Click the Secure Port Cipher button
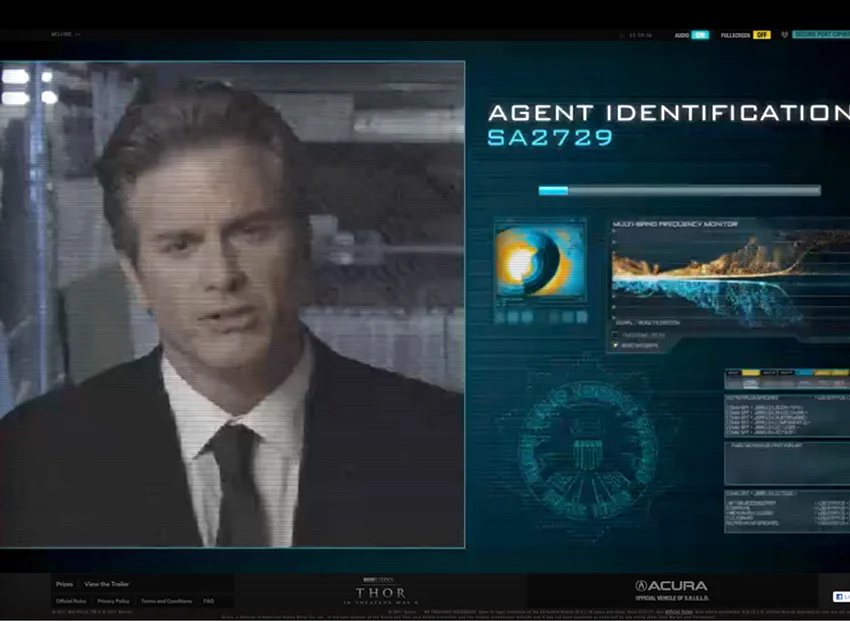850x621 pixels. (821, 35)
